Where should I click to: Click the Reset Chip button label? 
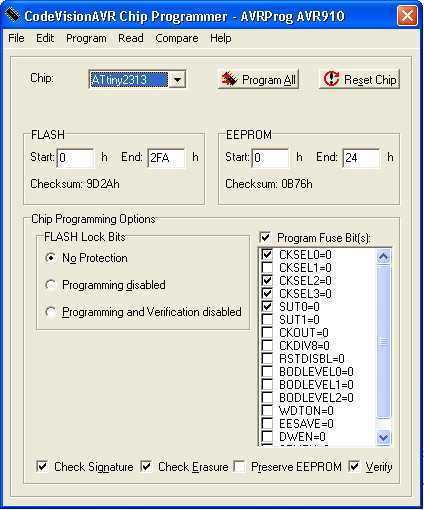point(370,80)
